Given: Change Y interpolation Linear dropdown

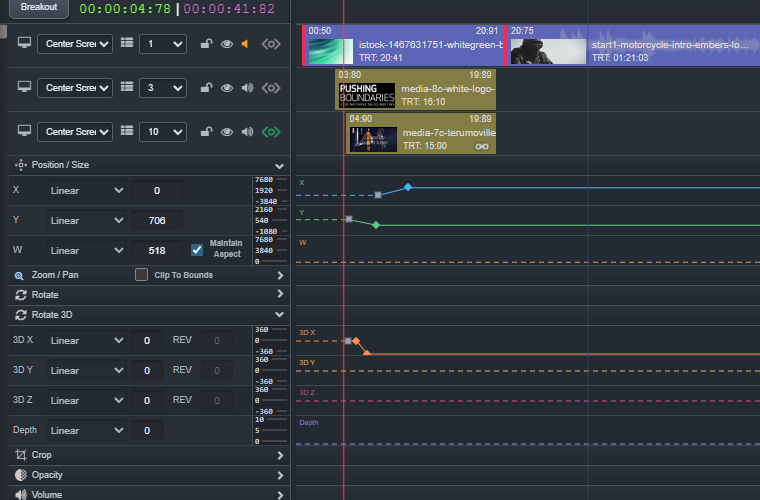Looking at the screenshot, I should pos(87,221).
